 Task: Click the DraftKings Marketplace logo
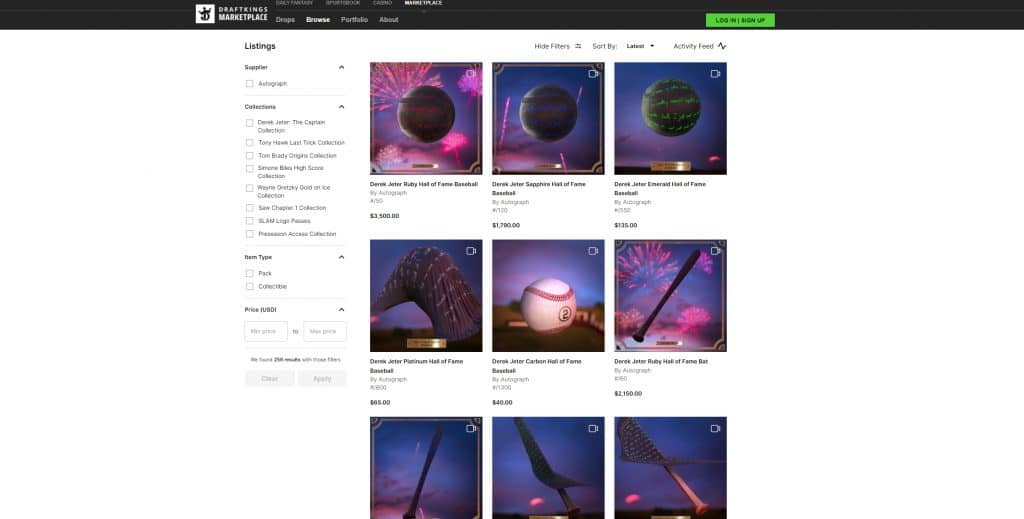point(232,14)
